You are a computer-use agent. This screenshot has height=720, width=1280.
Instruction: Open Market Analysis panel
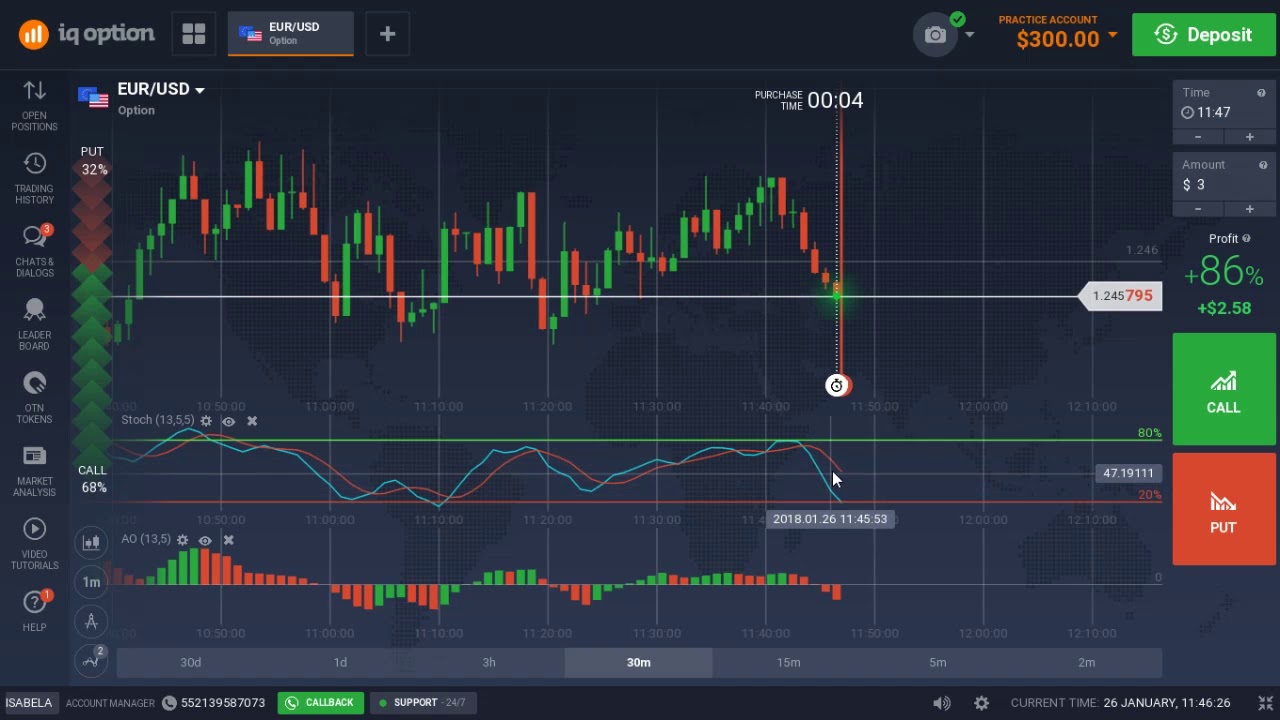[x=35, y=471]
